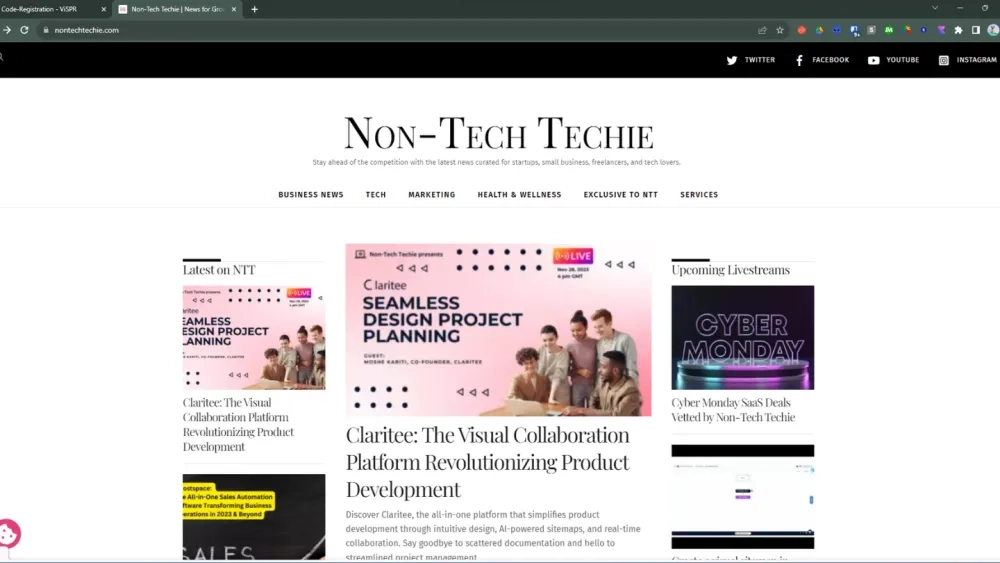Open the purple ribbon extension icon
1000x563 pixels.
941,30
